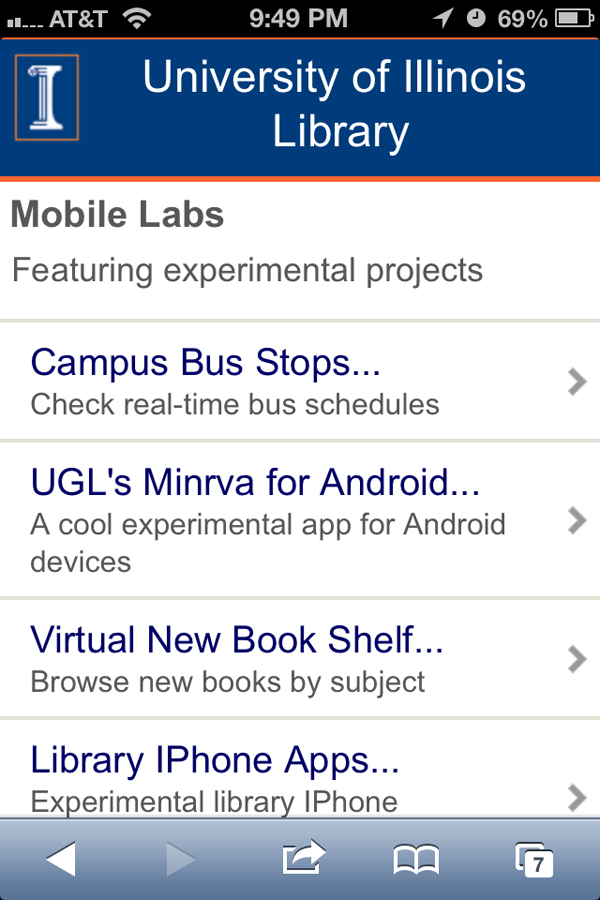Tap the battery icon in status bar
This screenshot has width=600, height=900.
573,18
